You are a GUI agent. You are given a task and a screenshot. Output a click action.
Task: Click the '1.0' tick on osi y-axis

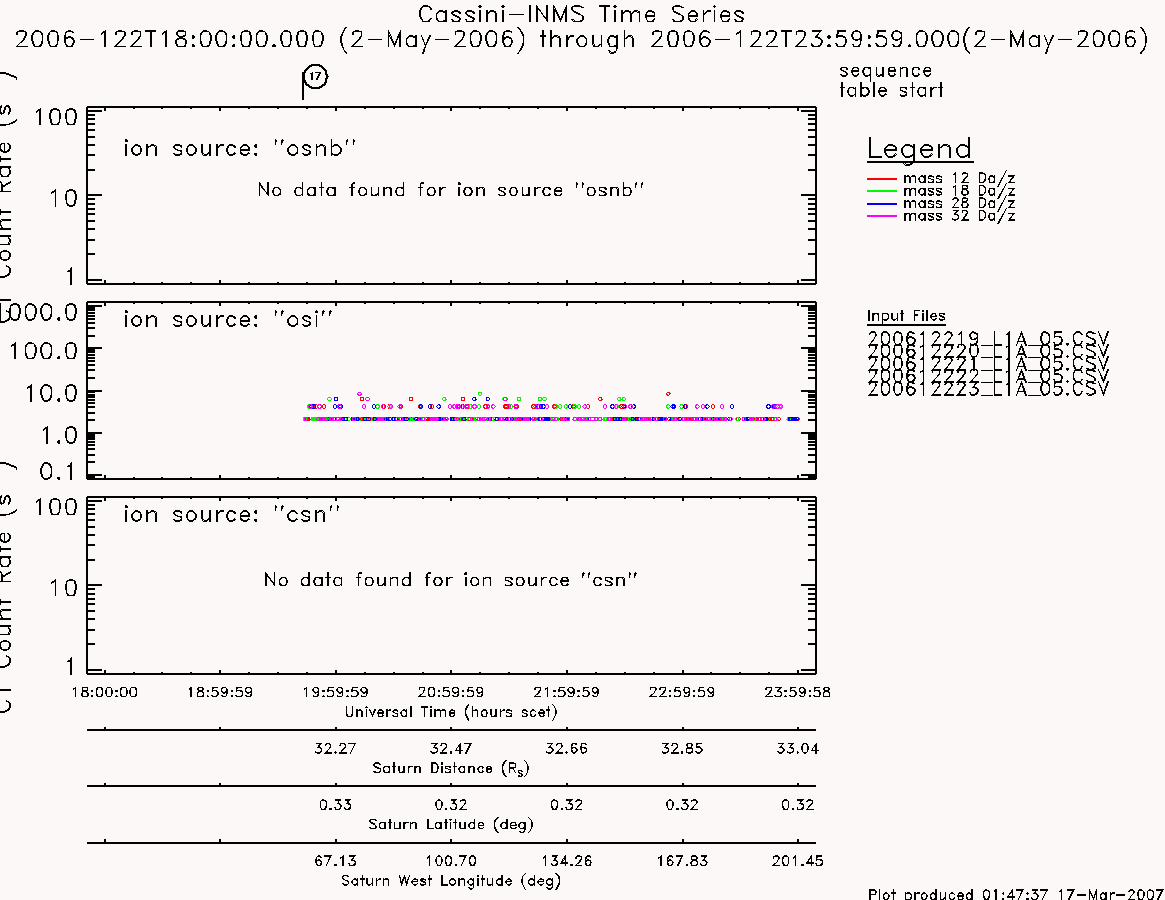(59, 436)
